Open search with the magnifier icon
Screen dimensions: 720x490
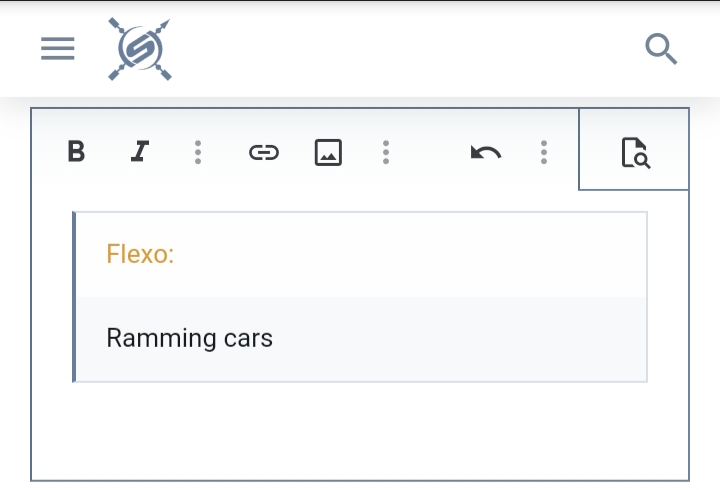662,48
